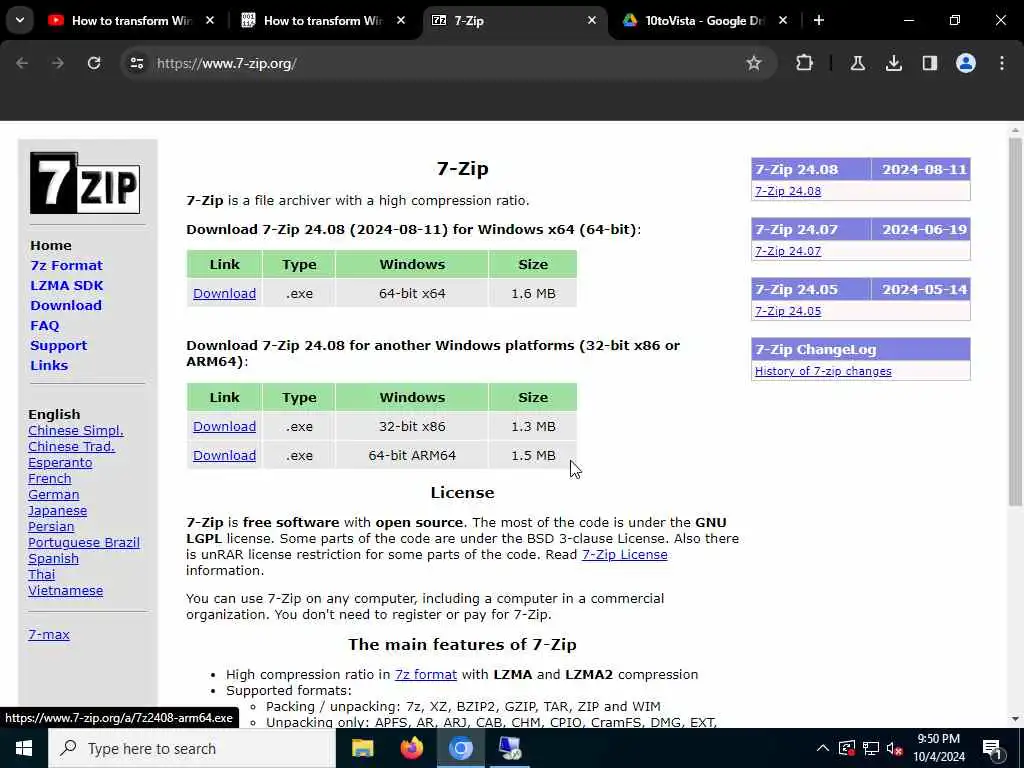This screenshot has height=768, width=1024.
Task: Toggle the browser side panel icon
Action: coord(930,63)
